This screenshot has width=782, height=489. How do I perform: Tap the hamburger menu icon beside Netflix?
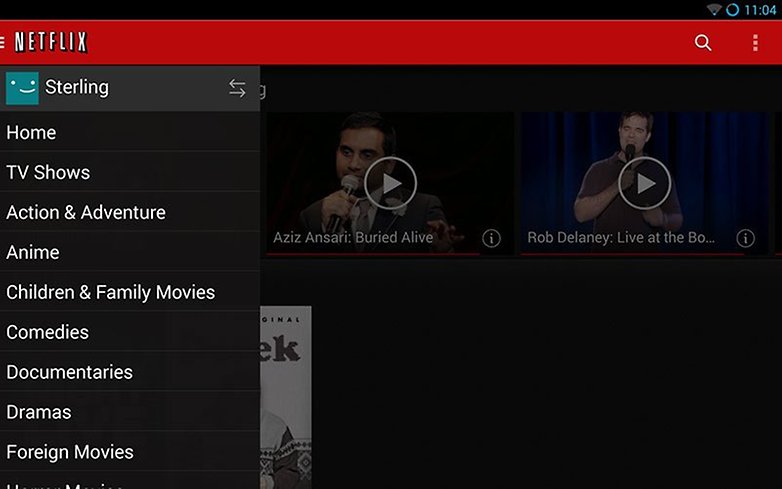pos(2,42)
